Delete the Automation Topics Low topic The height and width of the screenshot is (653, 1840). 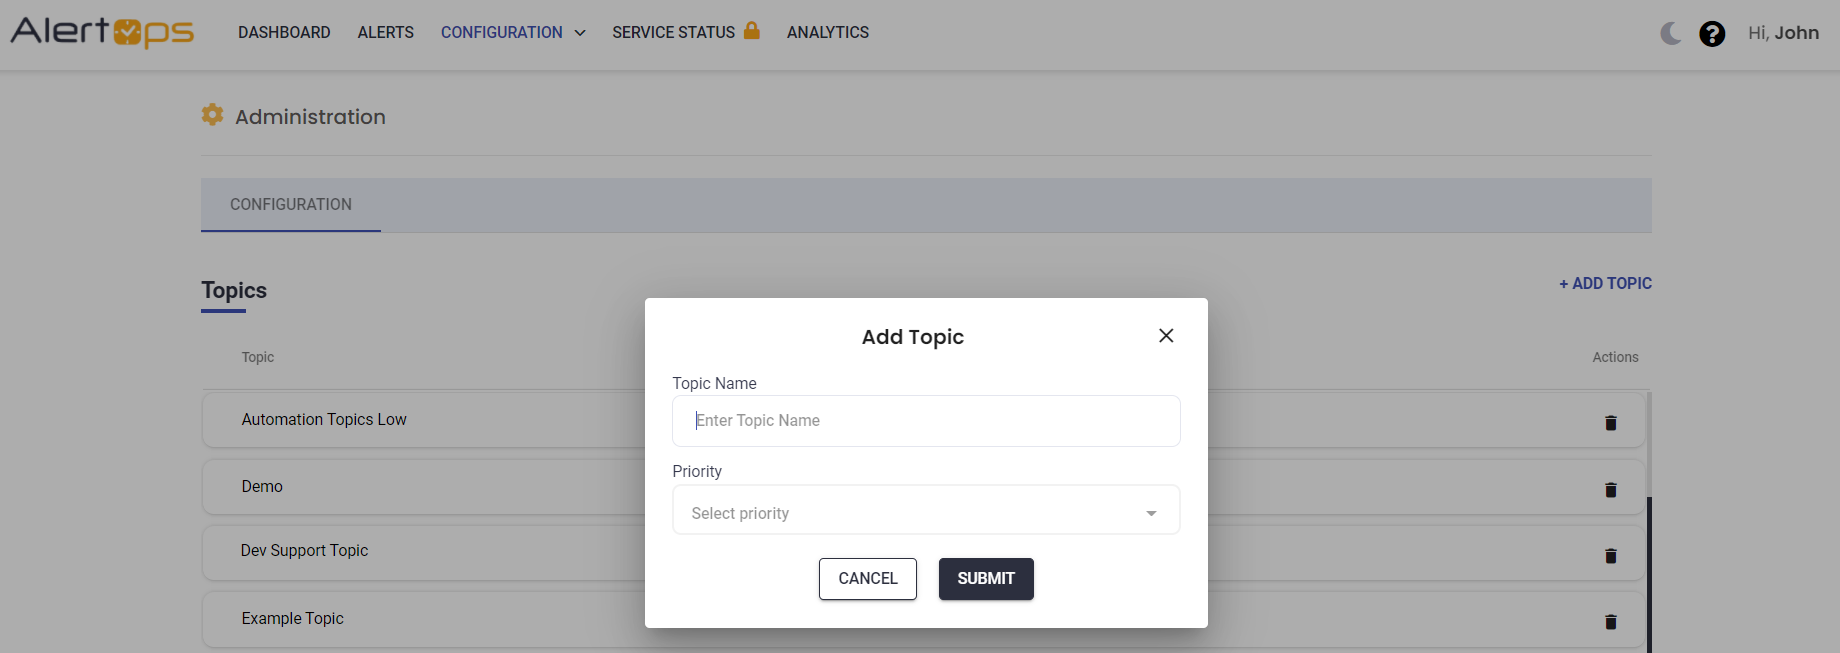[1610, 423]
